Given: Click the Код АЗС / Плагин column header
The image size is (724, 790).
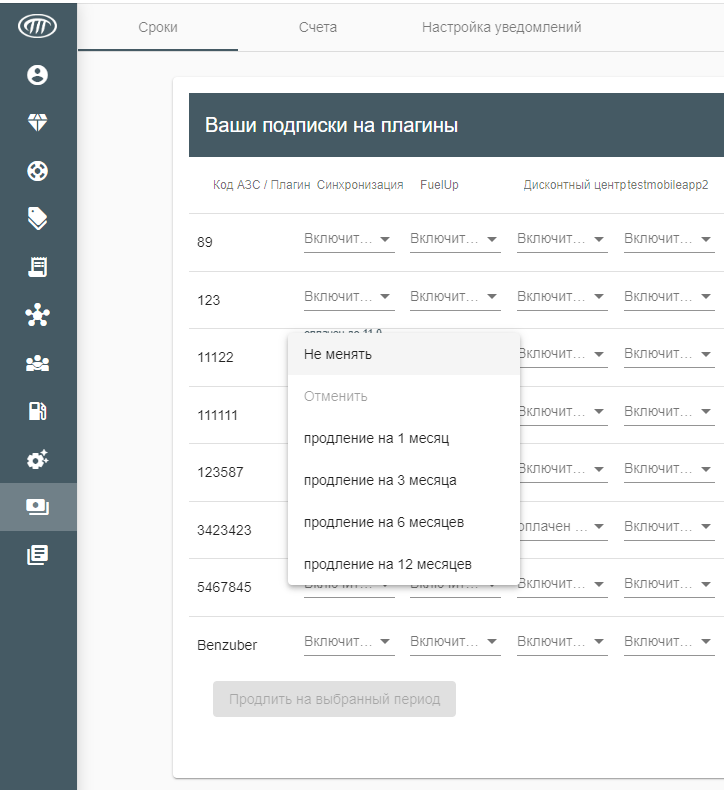Looking at the screenshot, I should click(261, 185).
